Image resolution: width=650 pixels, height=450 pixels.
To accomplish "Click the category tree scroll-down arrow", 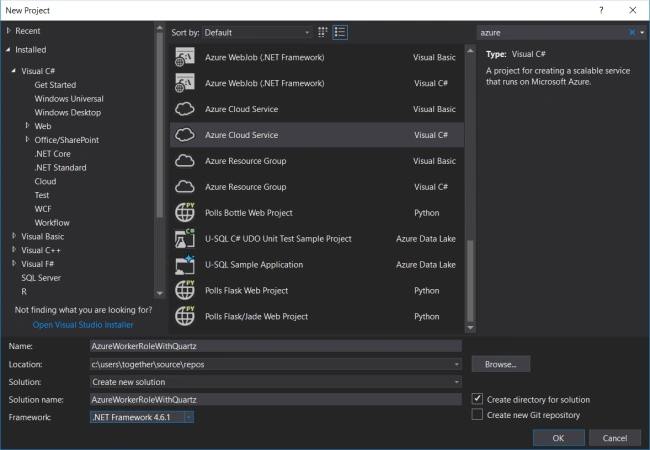I will pos(160,293).
